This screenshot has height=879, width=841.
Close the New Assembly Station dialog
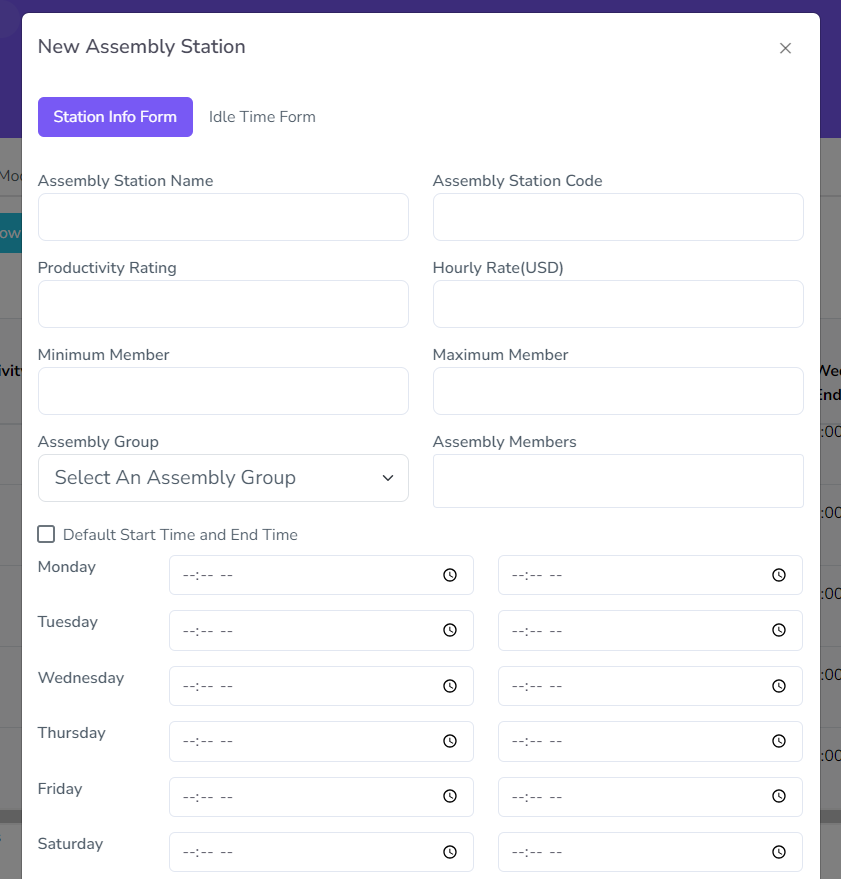tap(785, 48)
